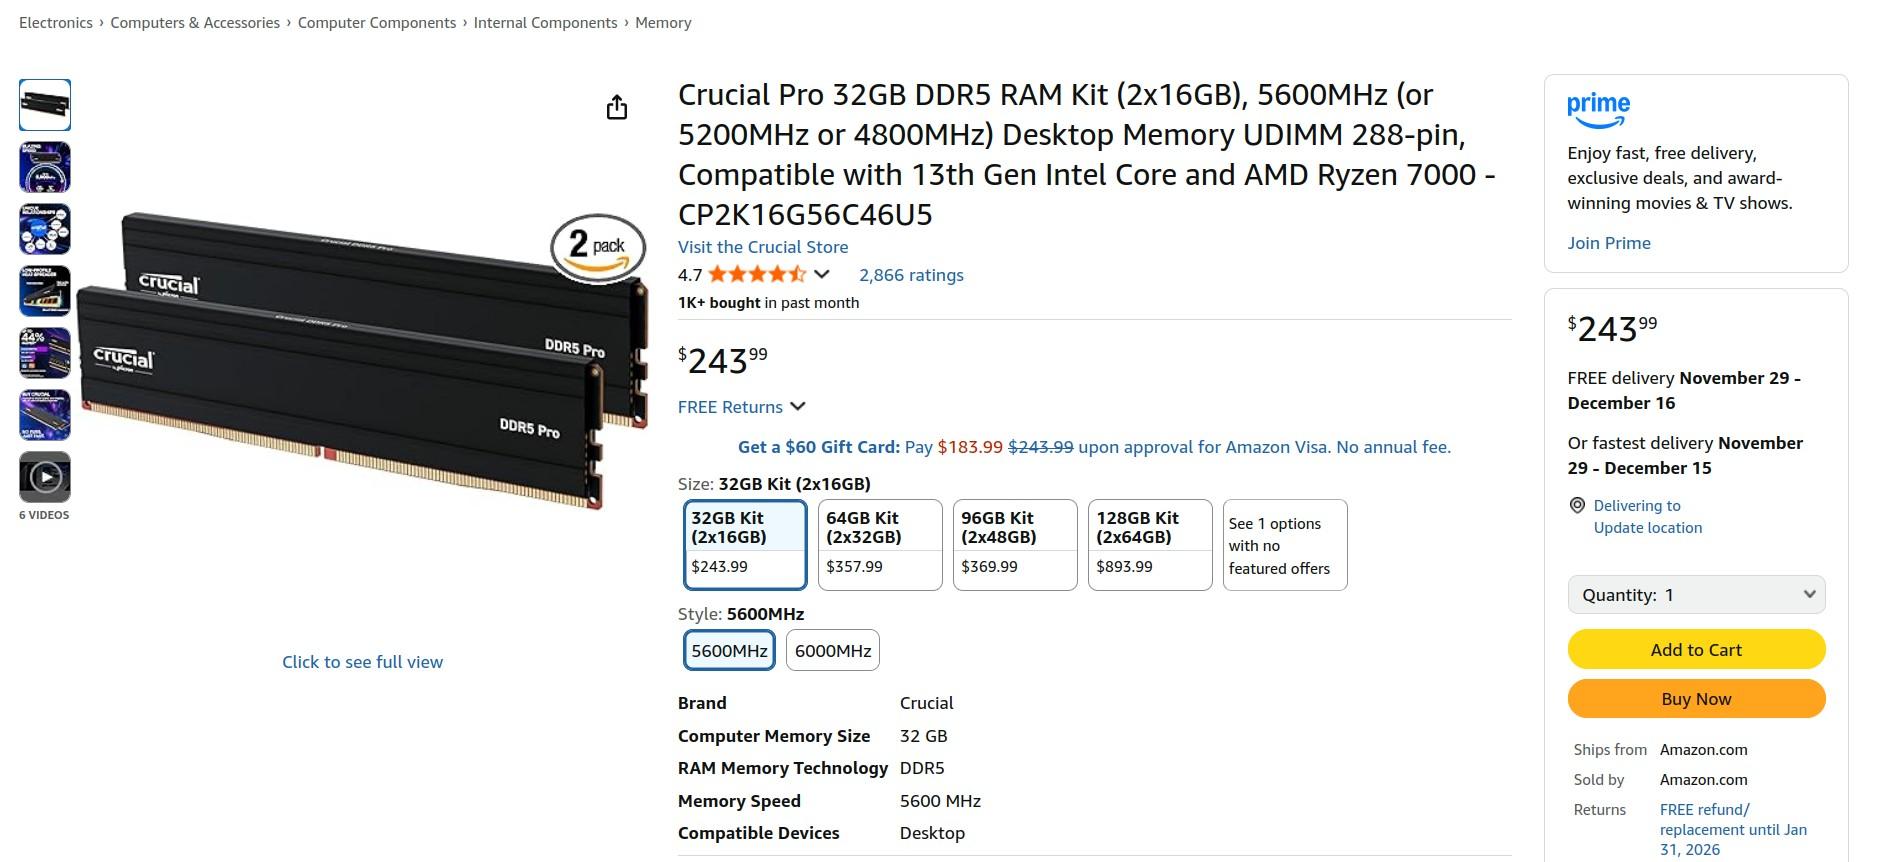
Task: Select the first product image thumbnail
Action: pyautogui.click(x=45, y=105)
